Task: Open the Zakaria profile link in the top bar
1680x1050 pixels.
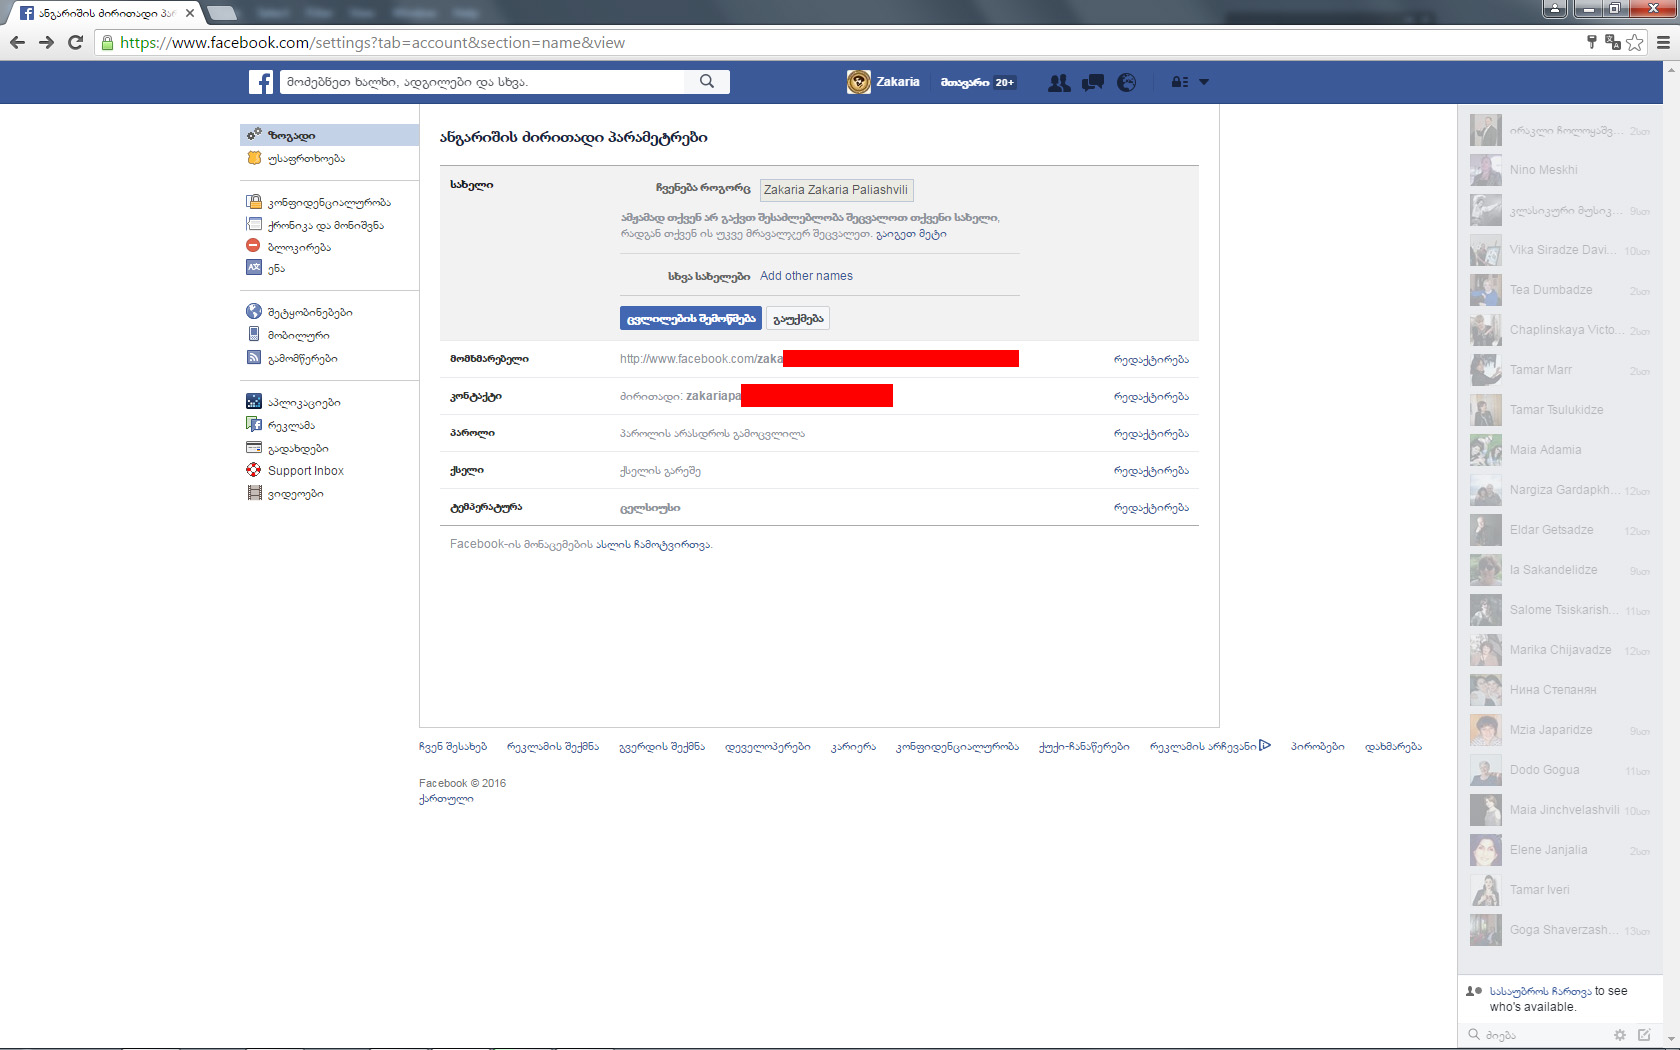Action: [x=884, y=82]
